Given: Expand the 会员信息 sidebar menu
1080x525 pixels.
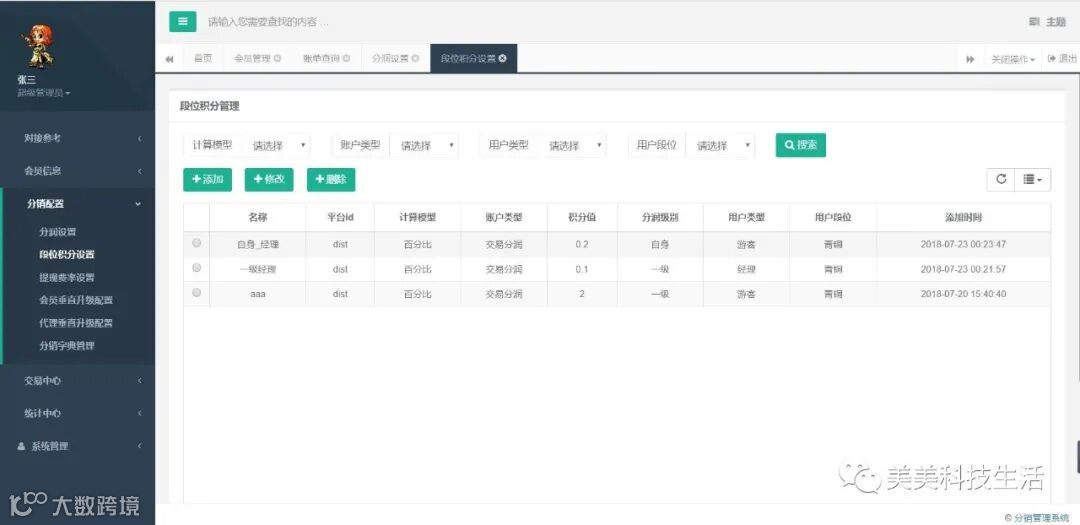Looking at the screenshot, I should click(77, 171).
